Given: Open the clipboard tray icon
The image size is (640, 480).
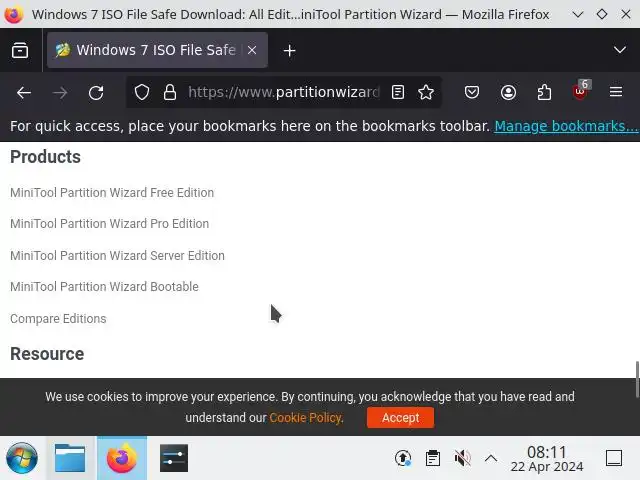Looking at the screenshot, I should [433, 458].
